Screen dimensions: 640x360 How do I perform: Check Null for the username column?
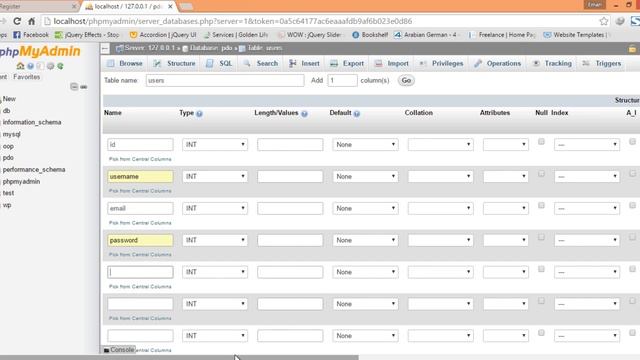tap(541, 173)
